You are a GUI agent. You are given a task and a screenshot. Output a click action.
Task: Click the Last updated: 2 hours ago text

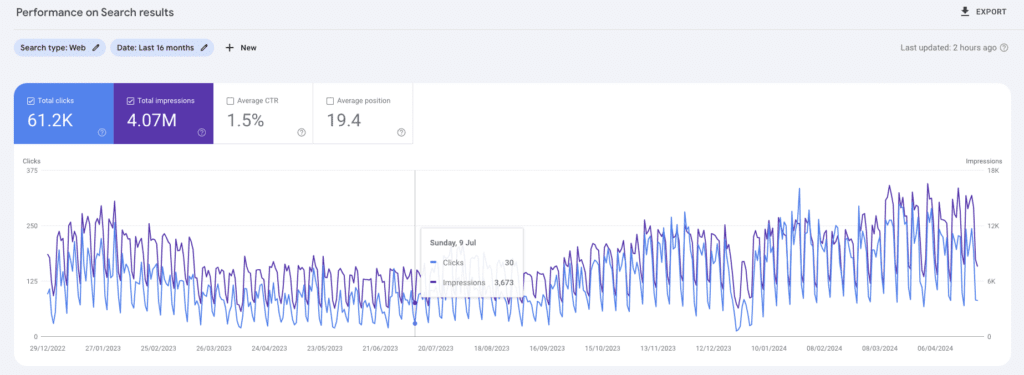[x=948, y=48]
